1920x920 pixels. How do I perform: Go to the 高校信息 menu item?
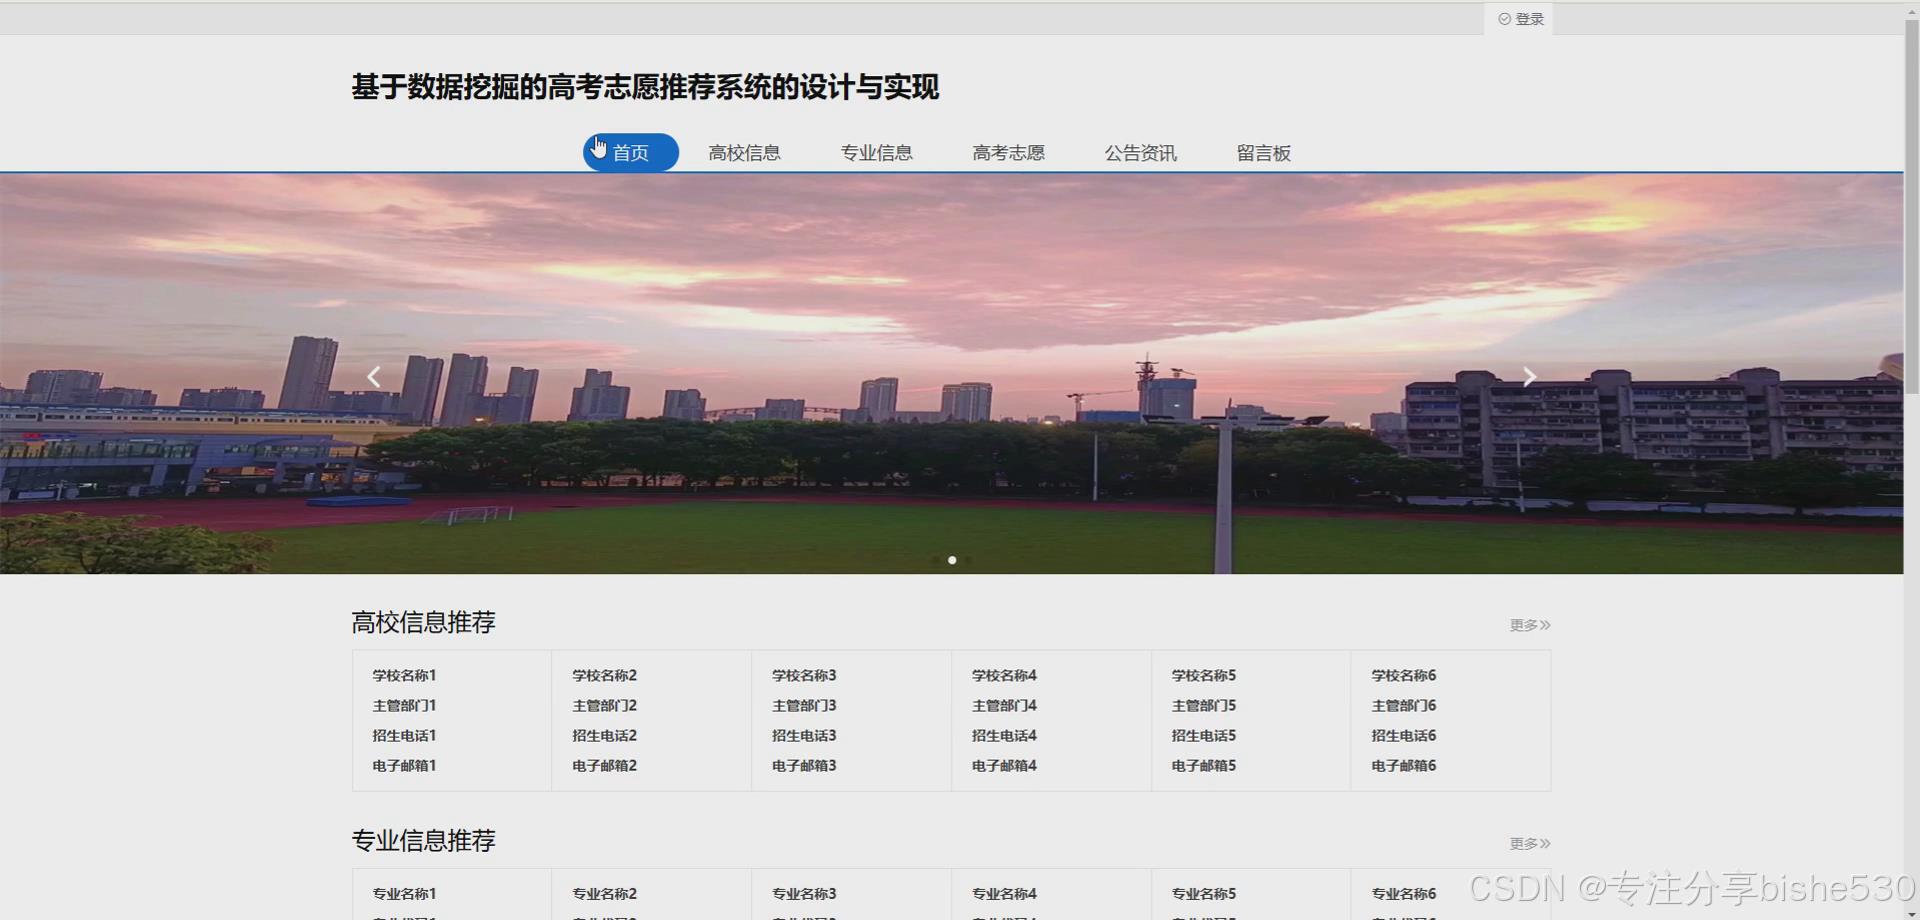744,153
